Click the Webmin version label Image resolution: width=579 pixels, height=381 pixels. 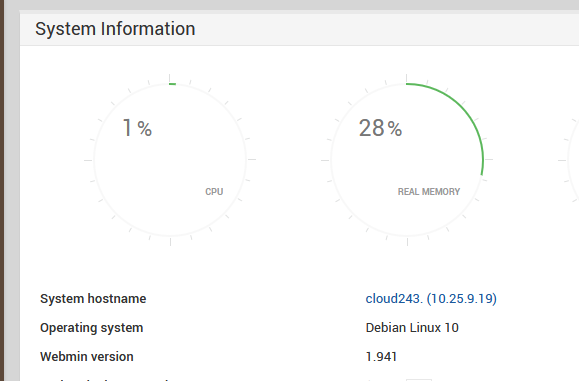(x=87, y=357)
